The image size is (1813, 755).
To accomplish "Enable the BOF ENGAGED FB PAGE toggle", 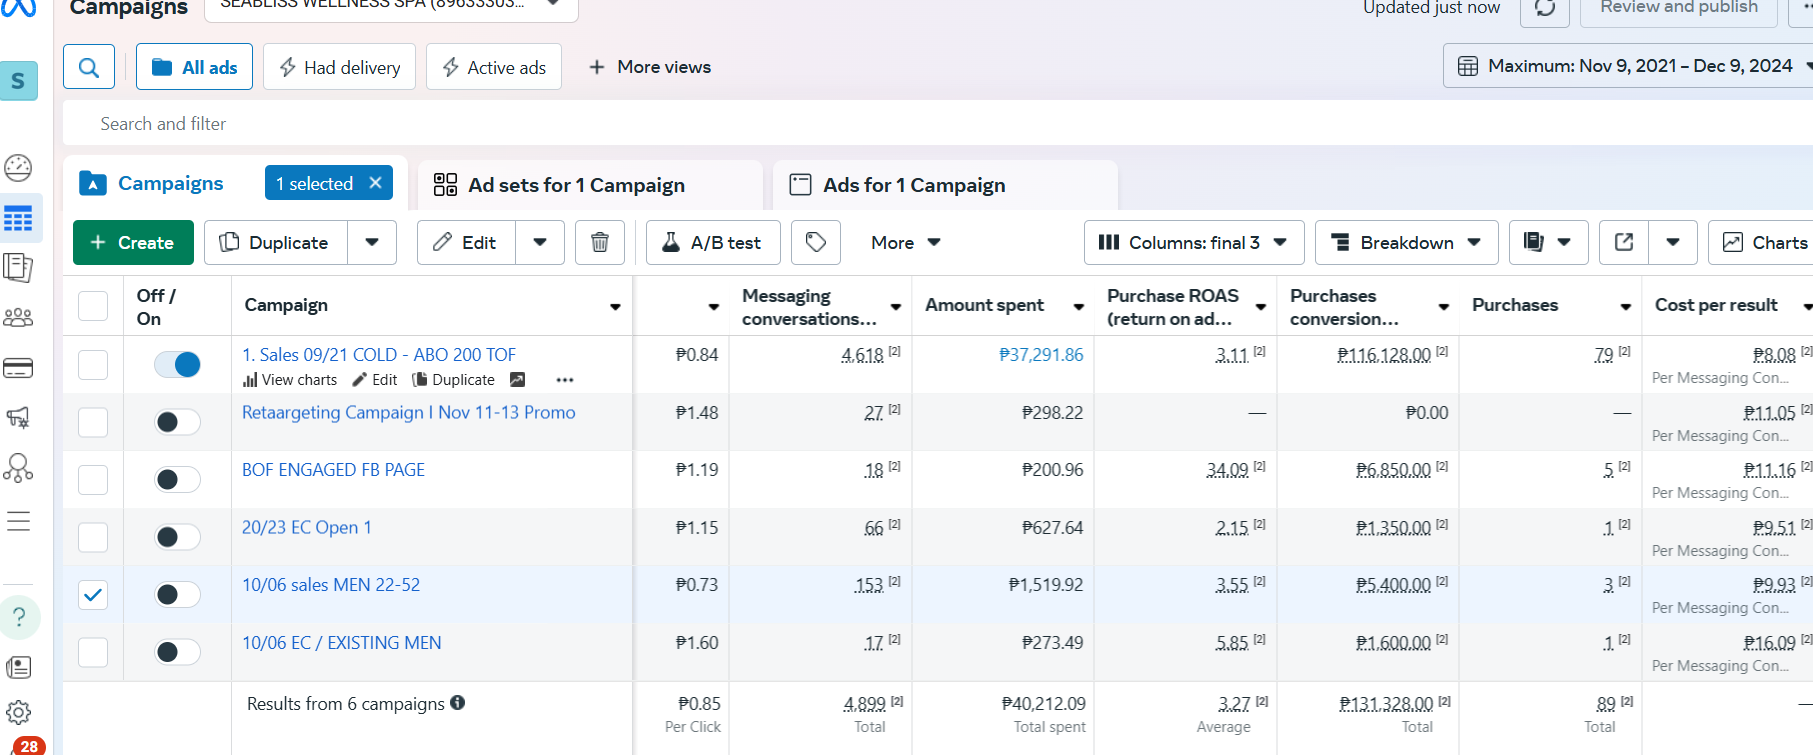I will (177, 480).
